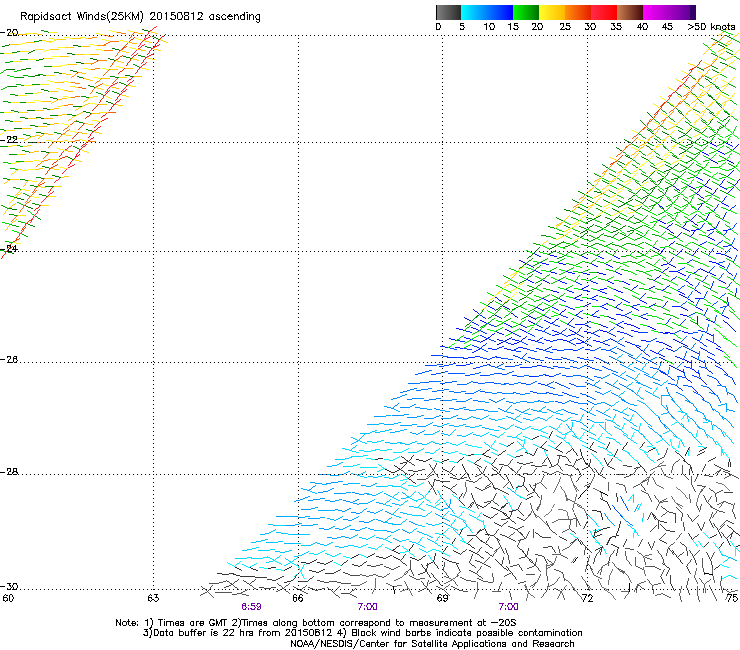Screen dimensions: 740x650
Task: Click the yellow 20–25 knots legend swatch
Action: pyautogui.click(x=552, y=12)
